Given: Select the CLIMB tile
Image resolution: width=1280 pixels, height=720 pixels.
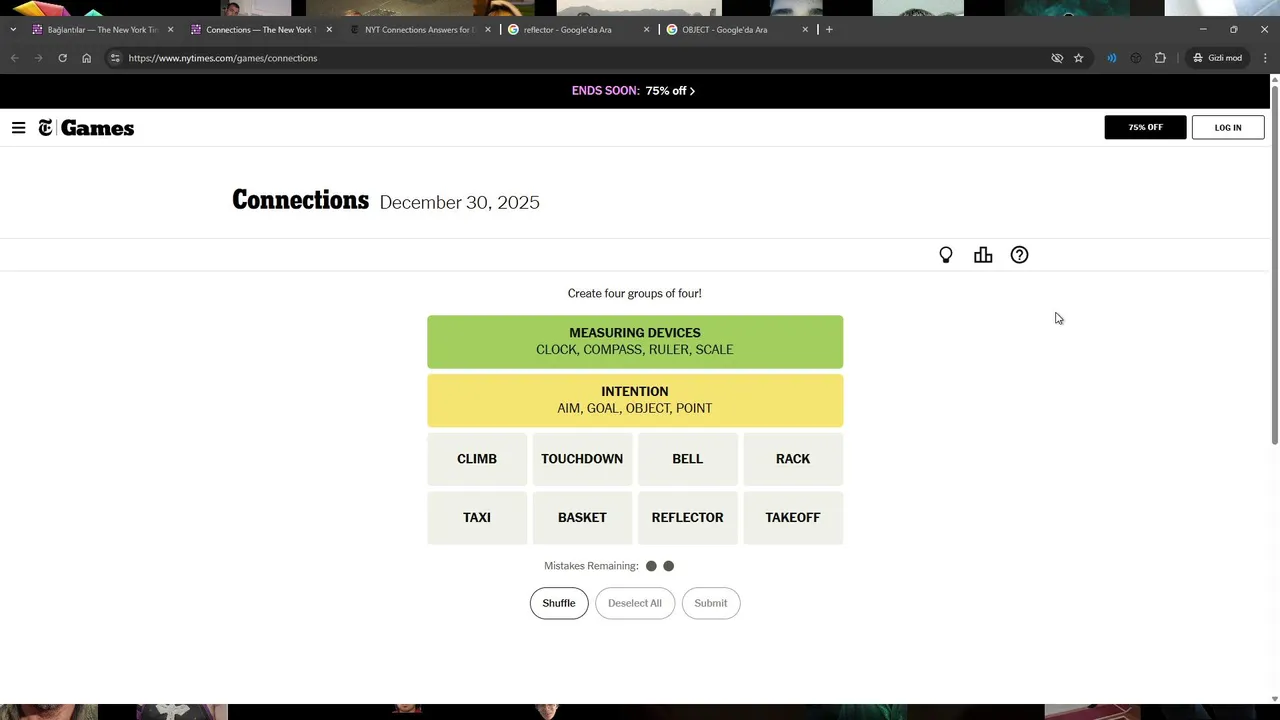Looking at the screenshot, I should click(477, 459).
